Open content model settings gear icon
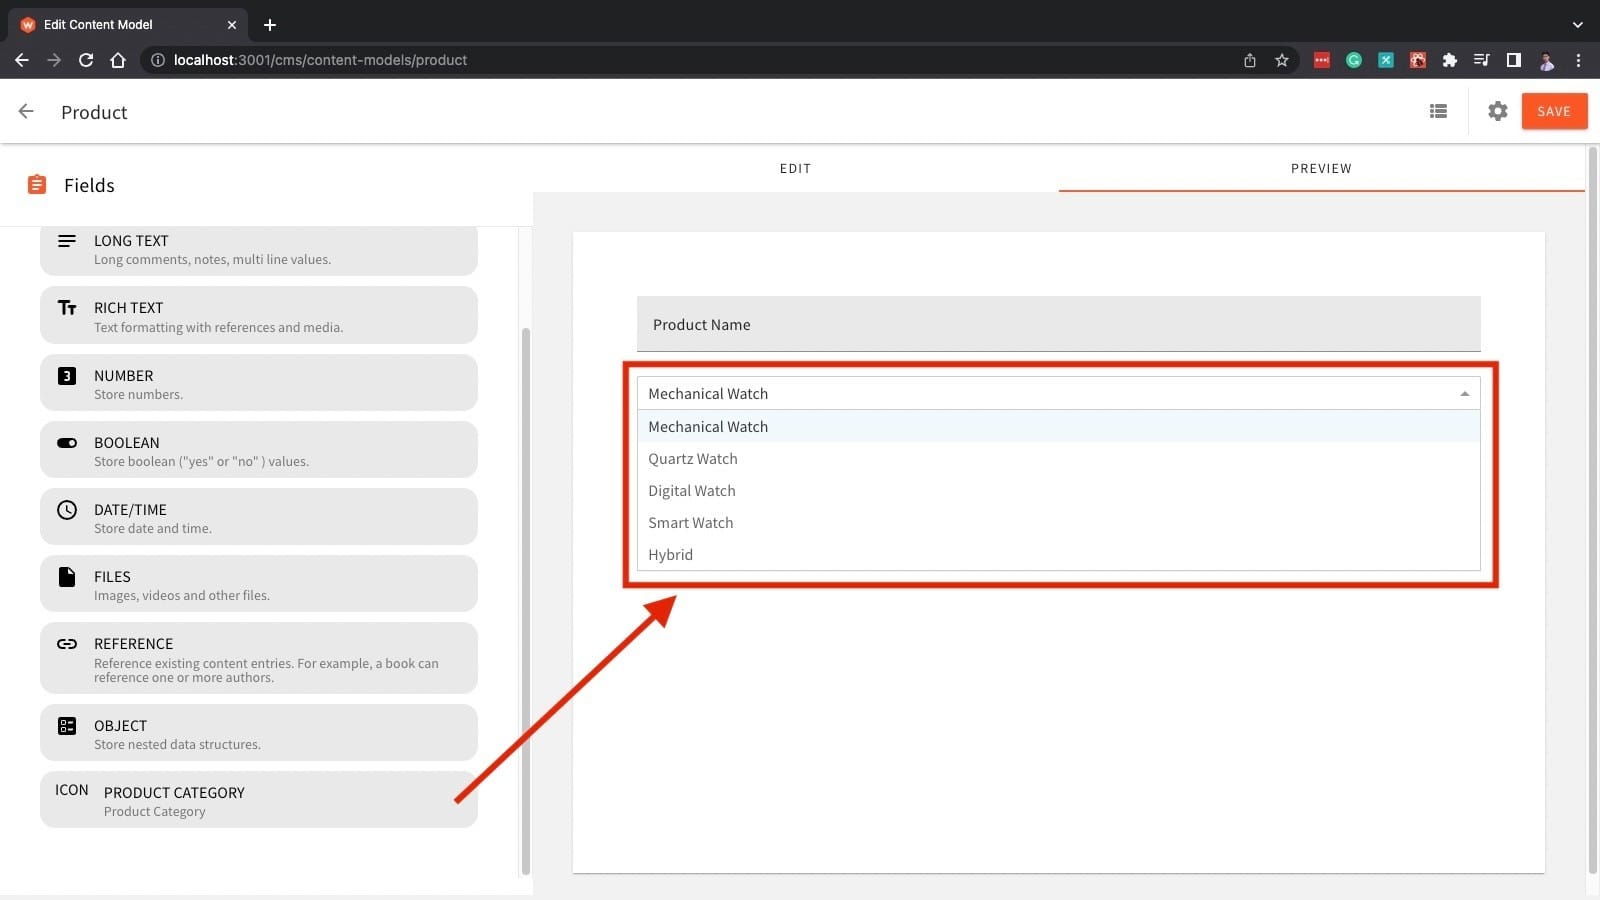 pyautogui.click(x=1497, y=111)
